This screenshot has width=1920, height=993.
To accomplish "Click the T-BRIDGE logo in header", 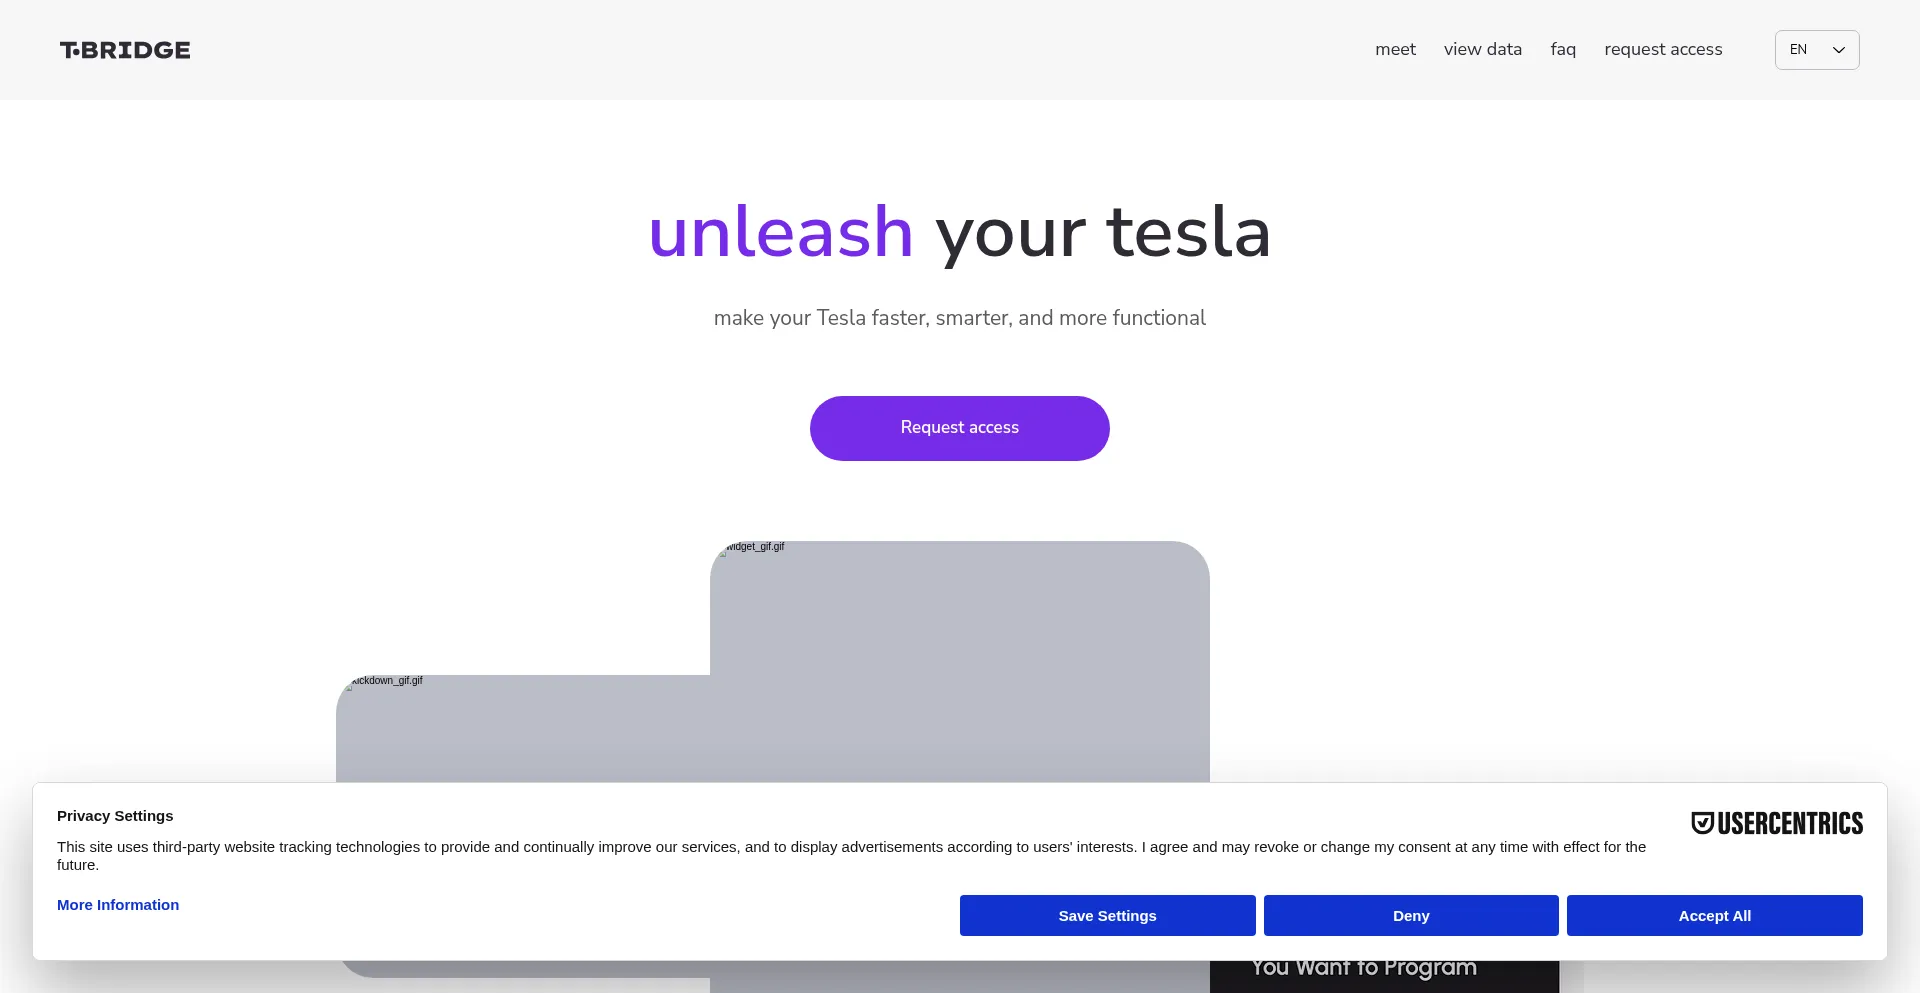I will click(125, 50).
